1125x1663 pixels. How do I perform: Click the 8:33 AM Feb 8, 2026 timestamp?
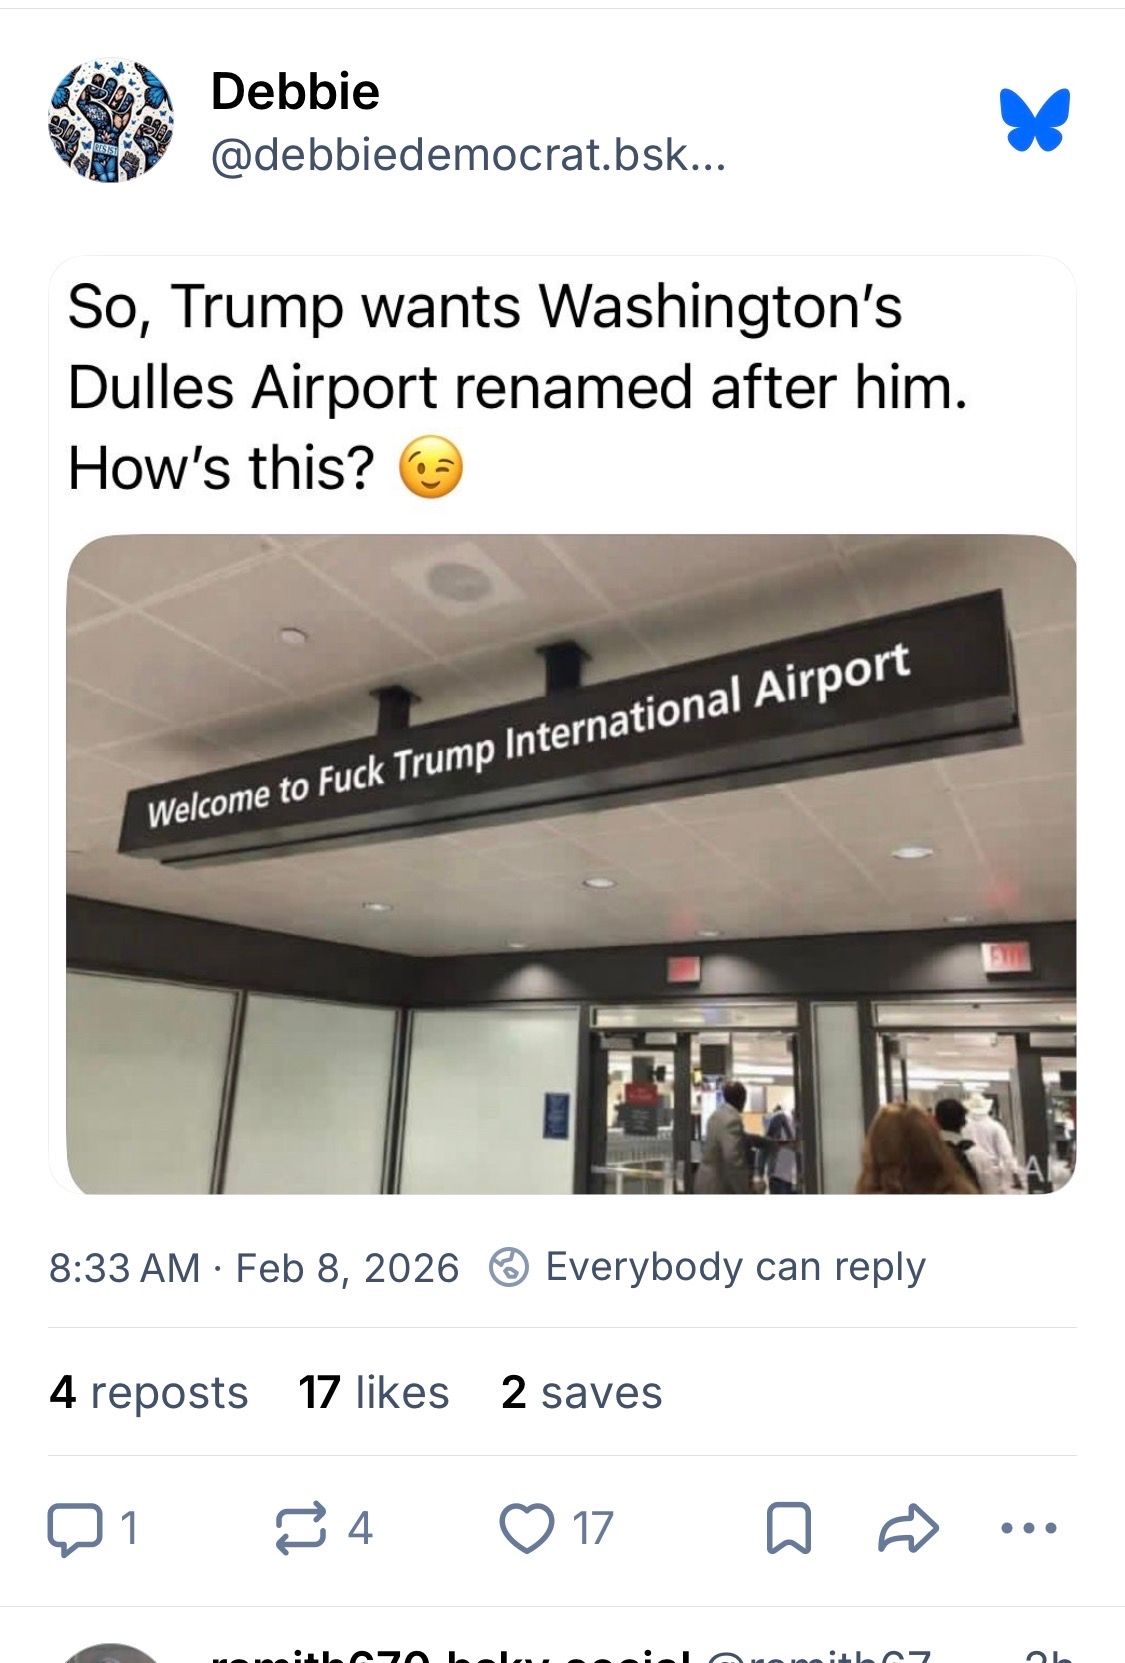click(x=254, y=1268)
